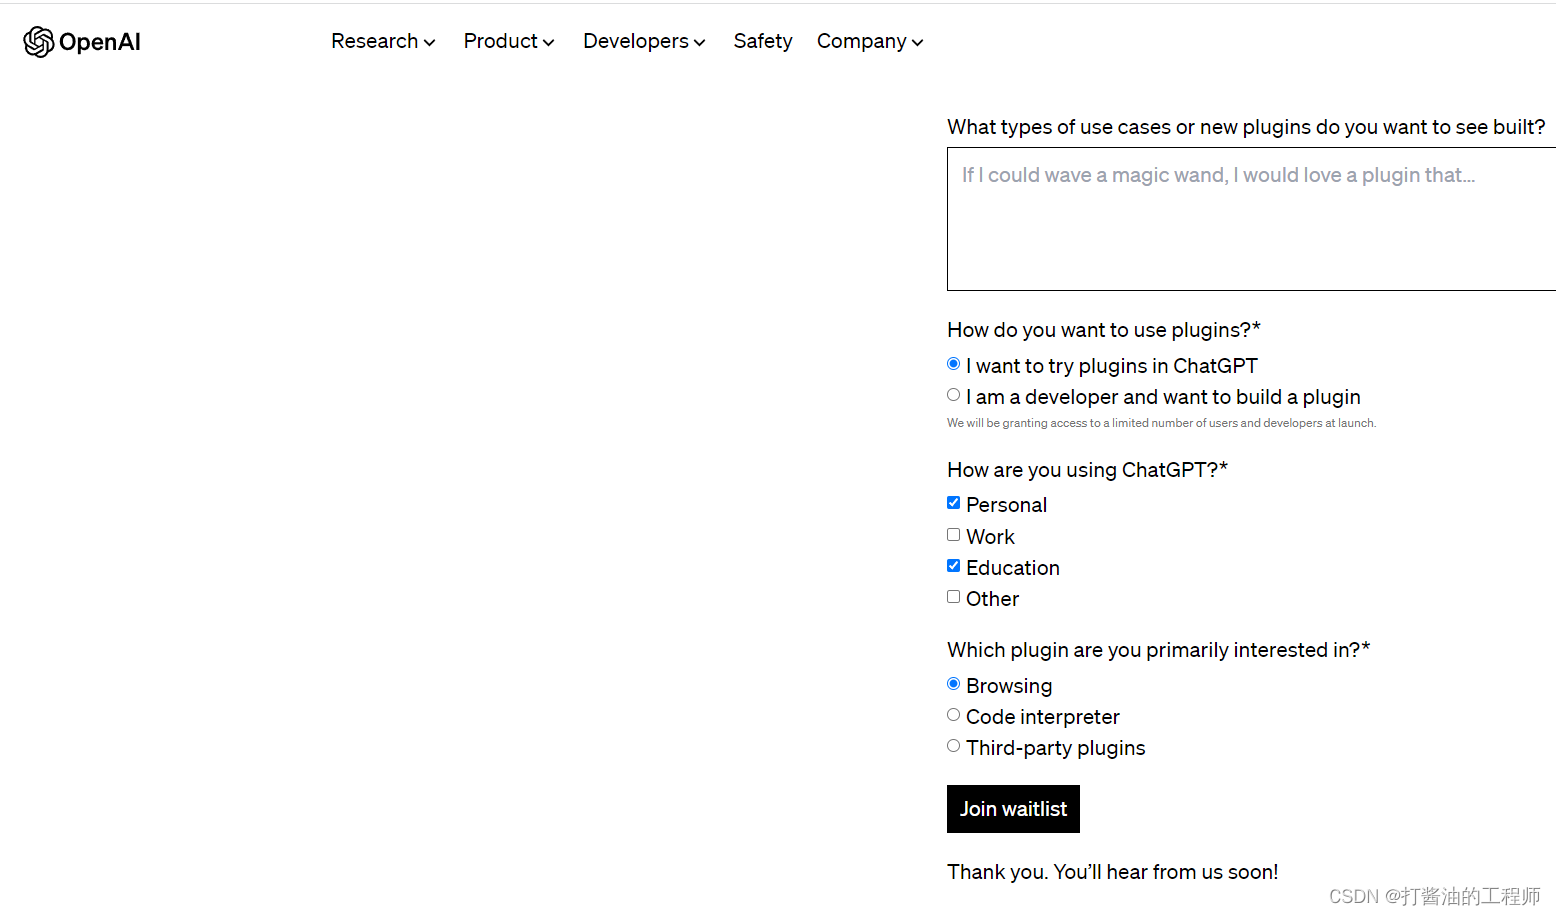Uncheck the Education checkbox
The height and width of the screenshot is (915, 1556).
click(953, 566)
